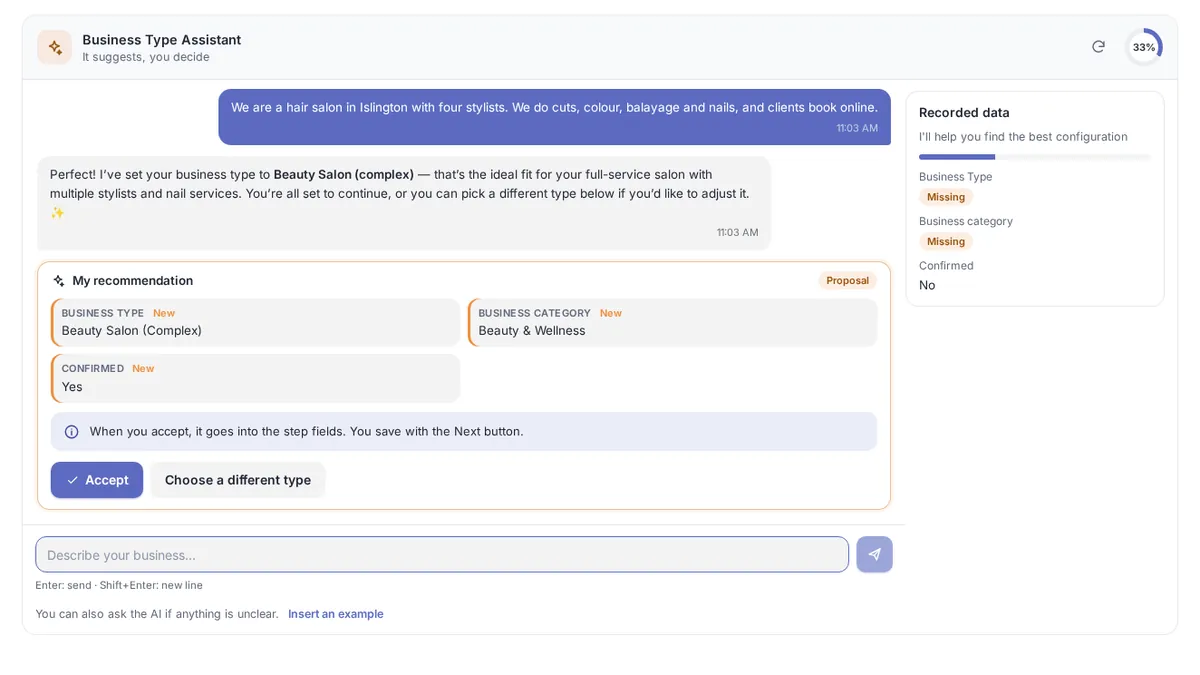Click Choose a different type button

click(x=238, y=480)
